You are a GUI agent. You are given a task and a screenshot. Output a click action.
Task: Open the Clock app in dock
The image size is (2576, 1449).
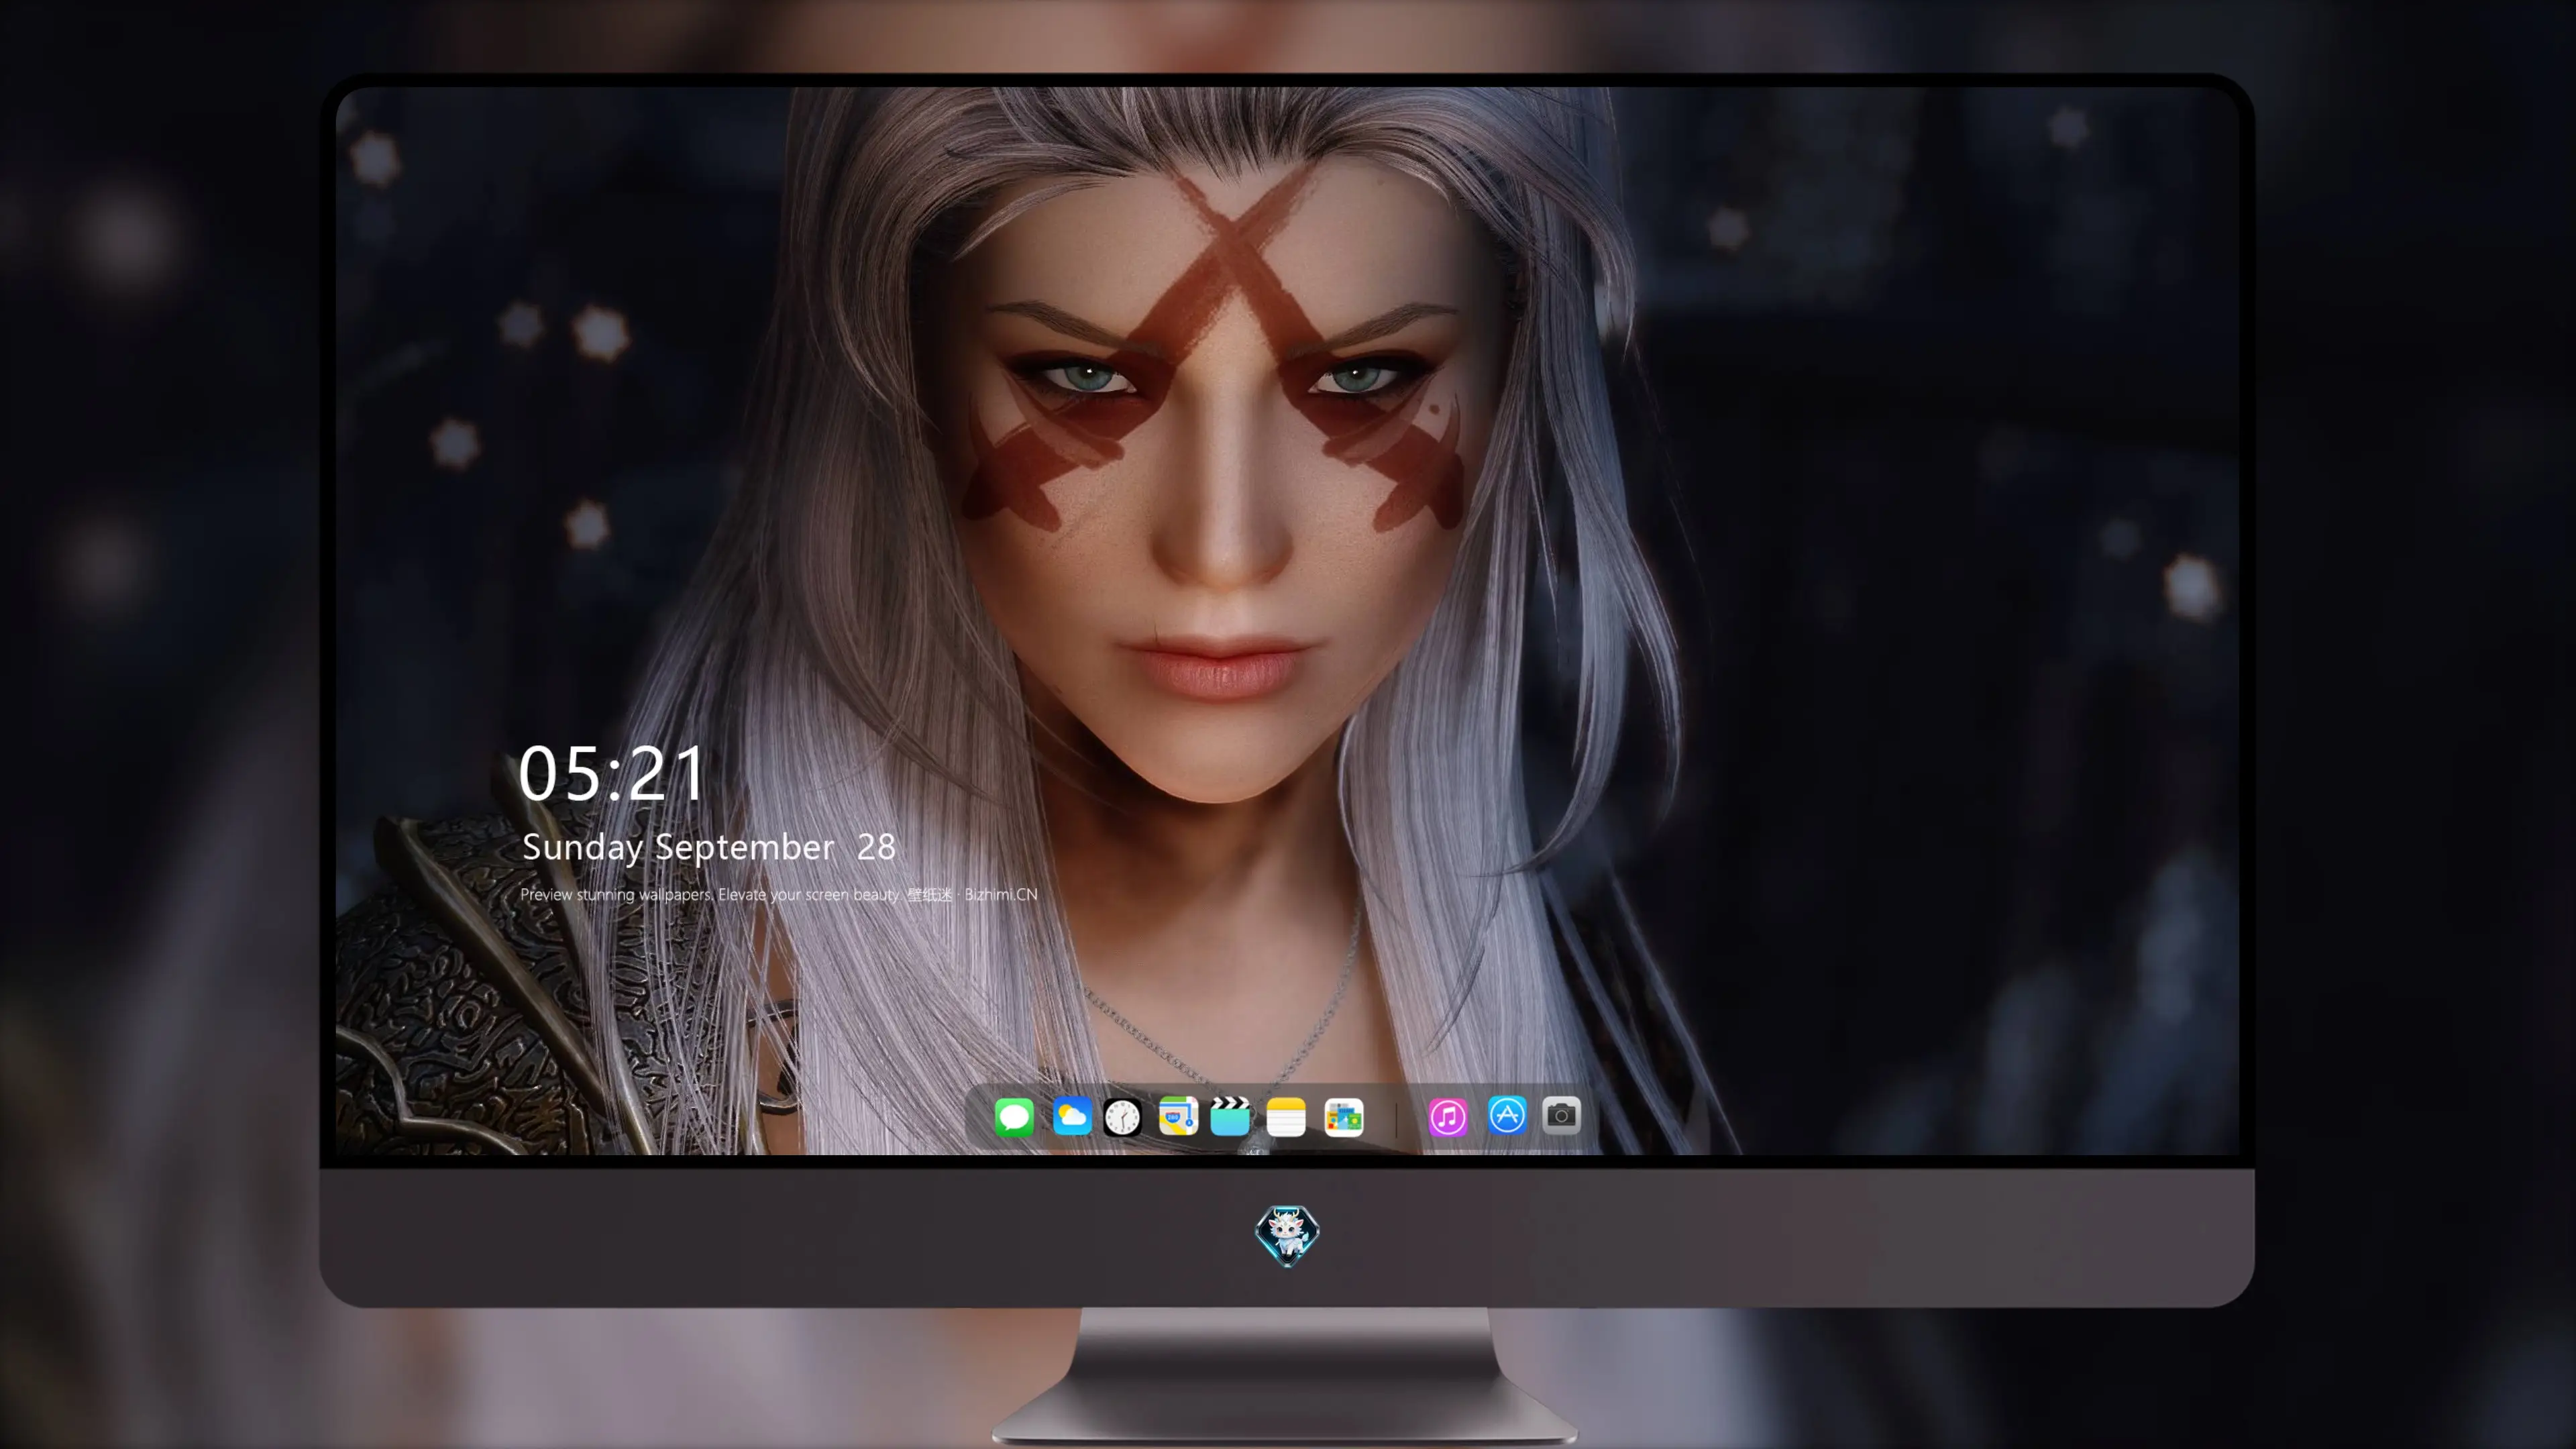[1122, 1116]
